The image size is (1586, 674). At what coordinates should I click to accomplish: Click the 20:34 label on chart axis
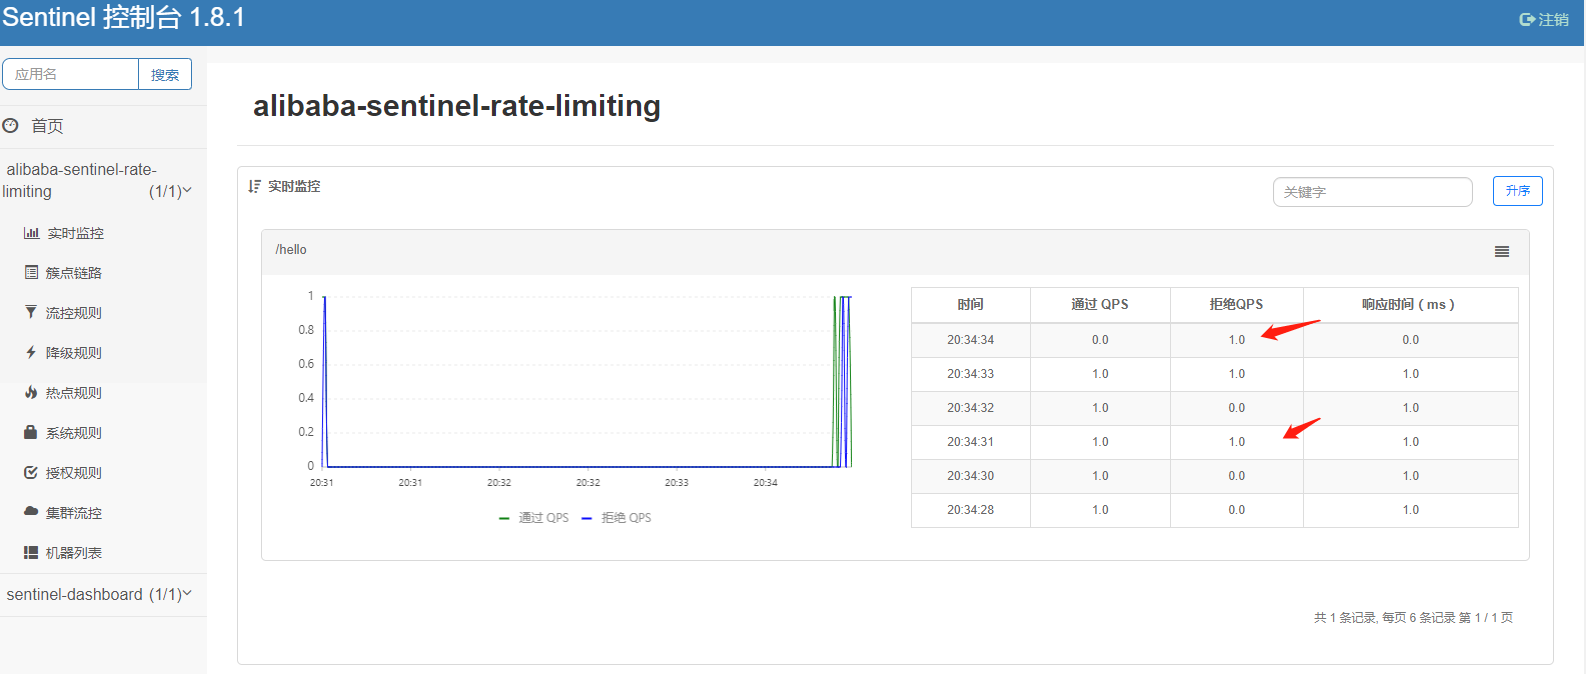point(765,482)
